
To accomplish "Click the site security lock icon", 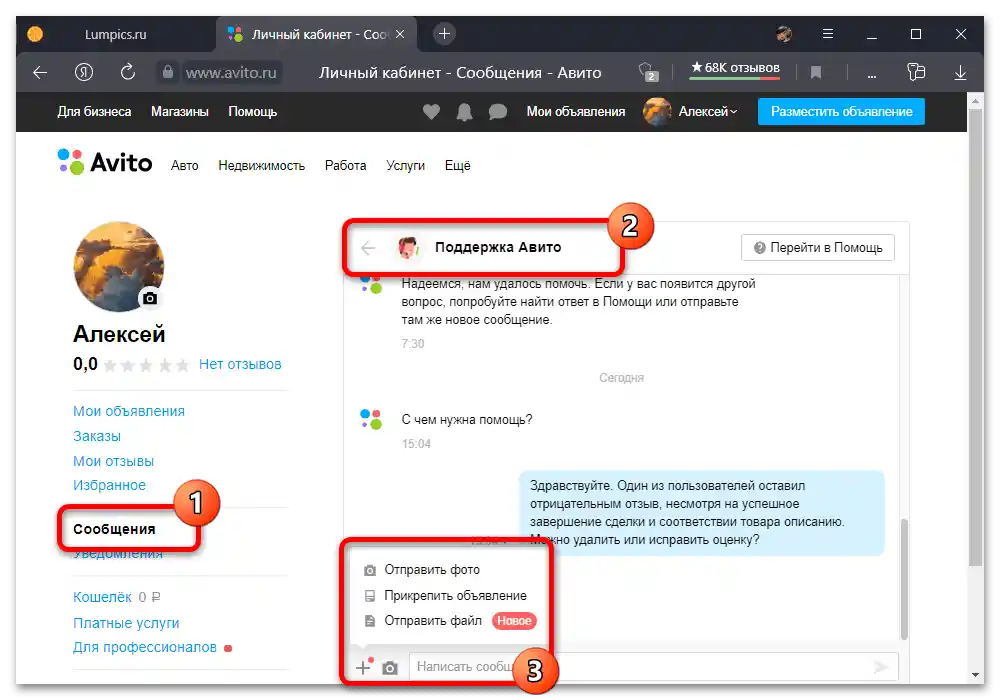I will click(x=167, y=72).
